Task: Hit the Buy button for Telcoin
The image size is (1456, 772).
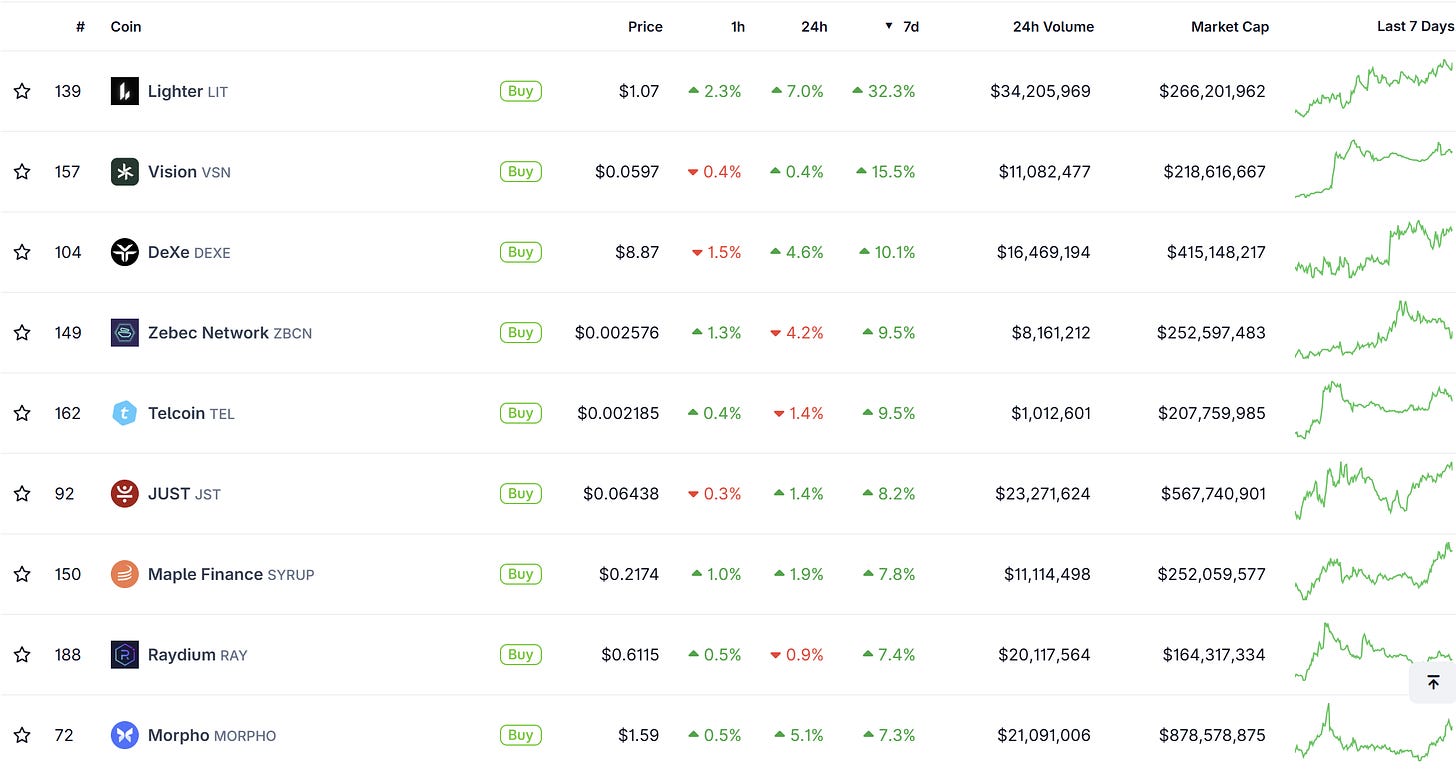Action: click(x=521, y=413)
